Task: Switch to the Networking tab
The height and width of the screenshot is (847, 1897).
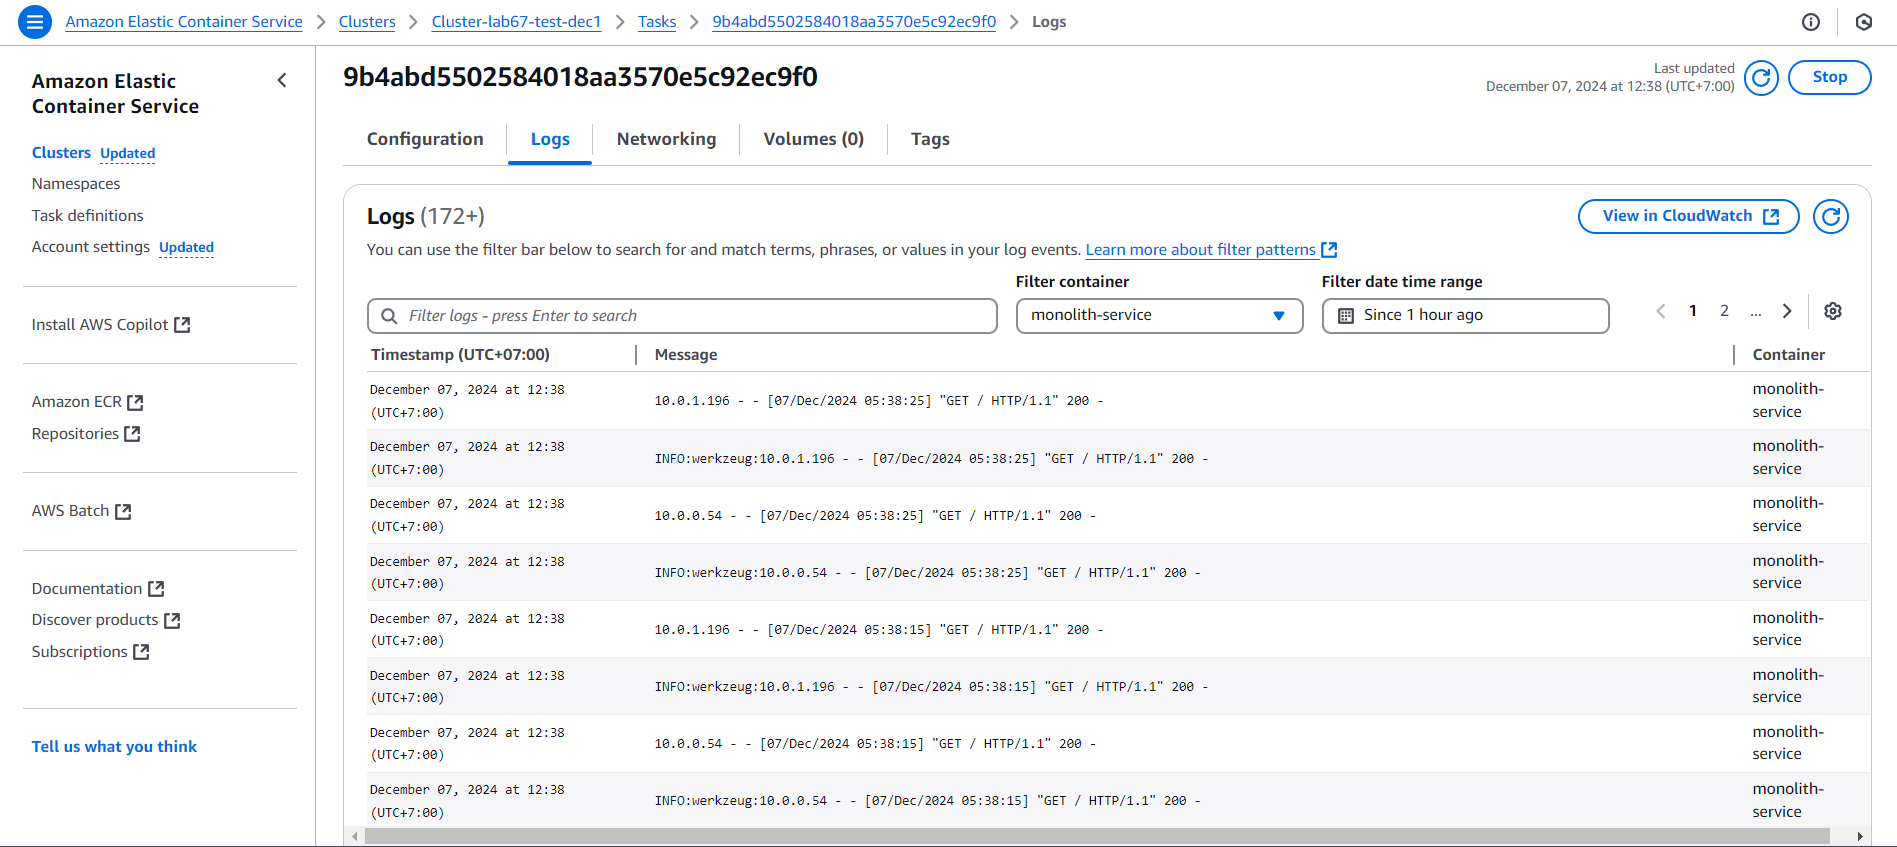Action: pos(666,139)
